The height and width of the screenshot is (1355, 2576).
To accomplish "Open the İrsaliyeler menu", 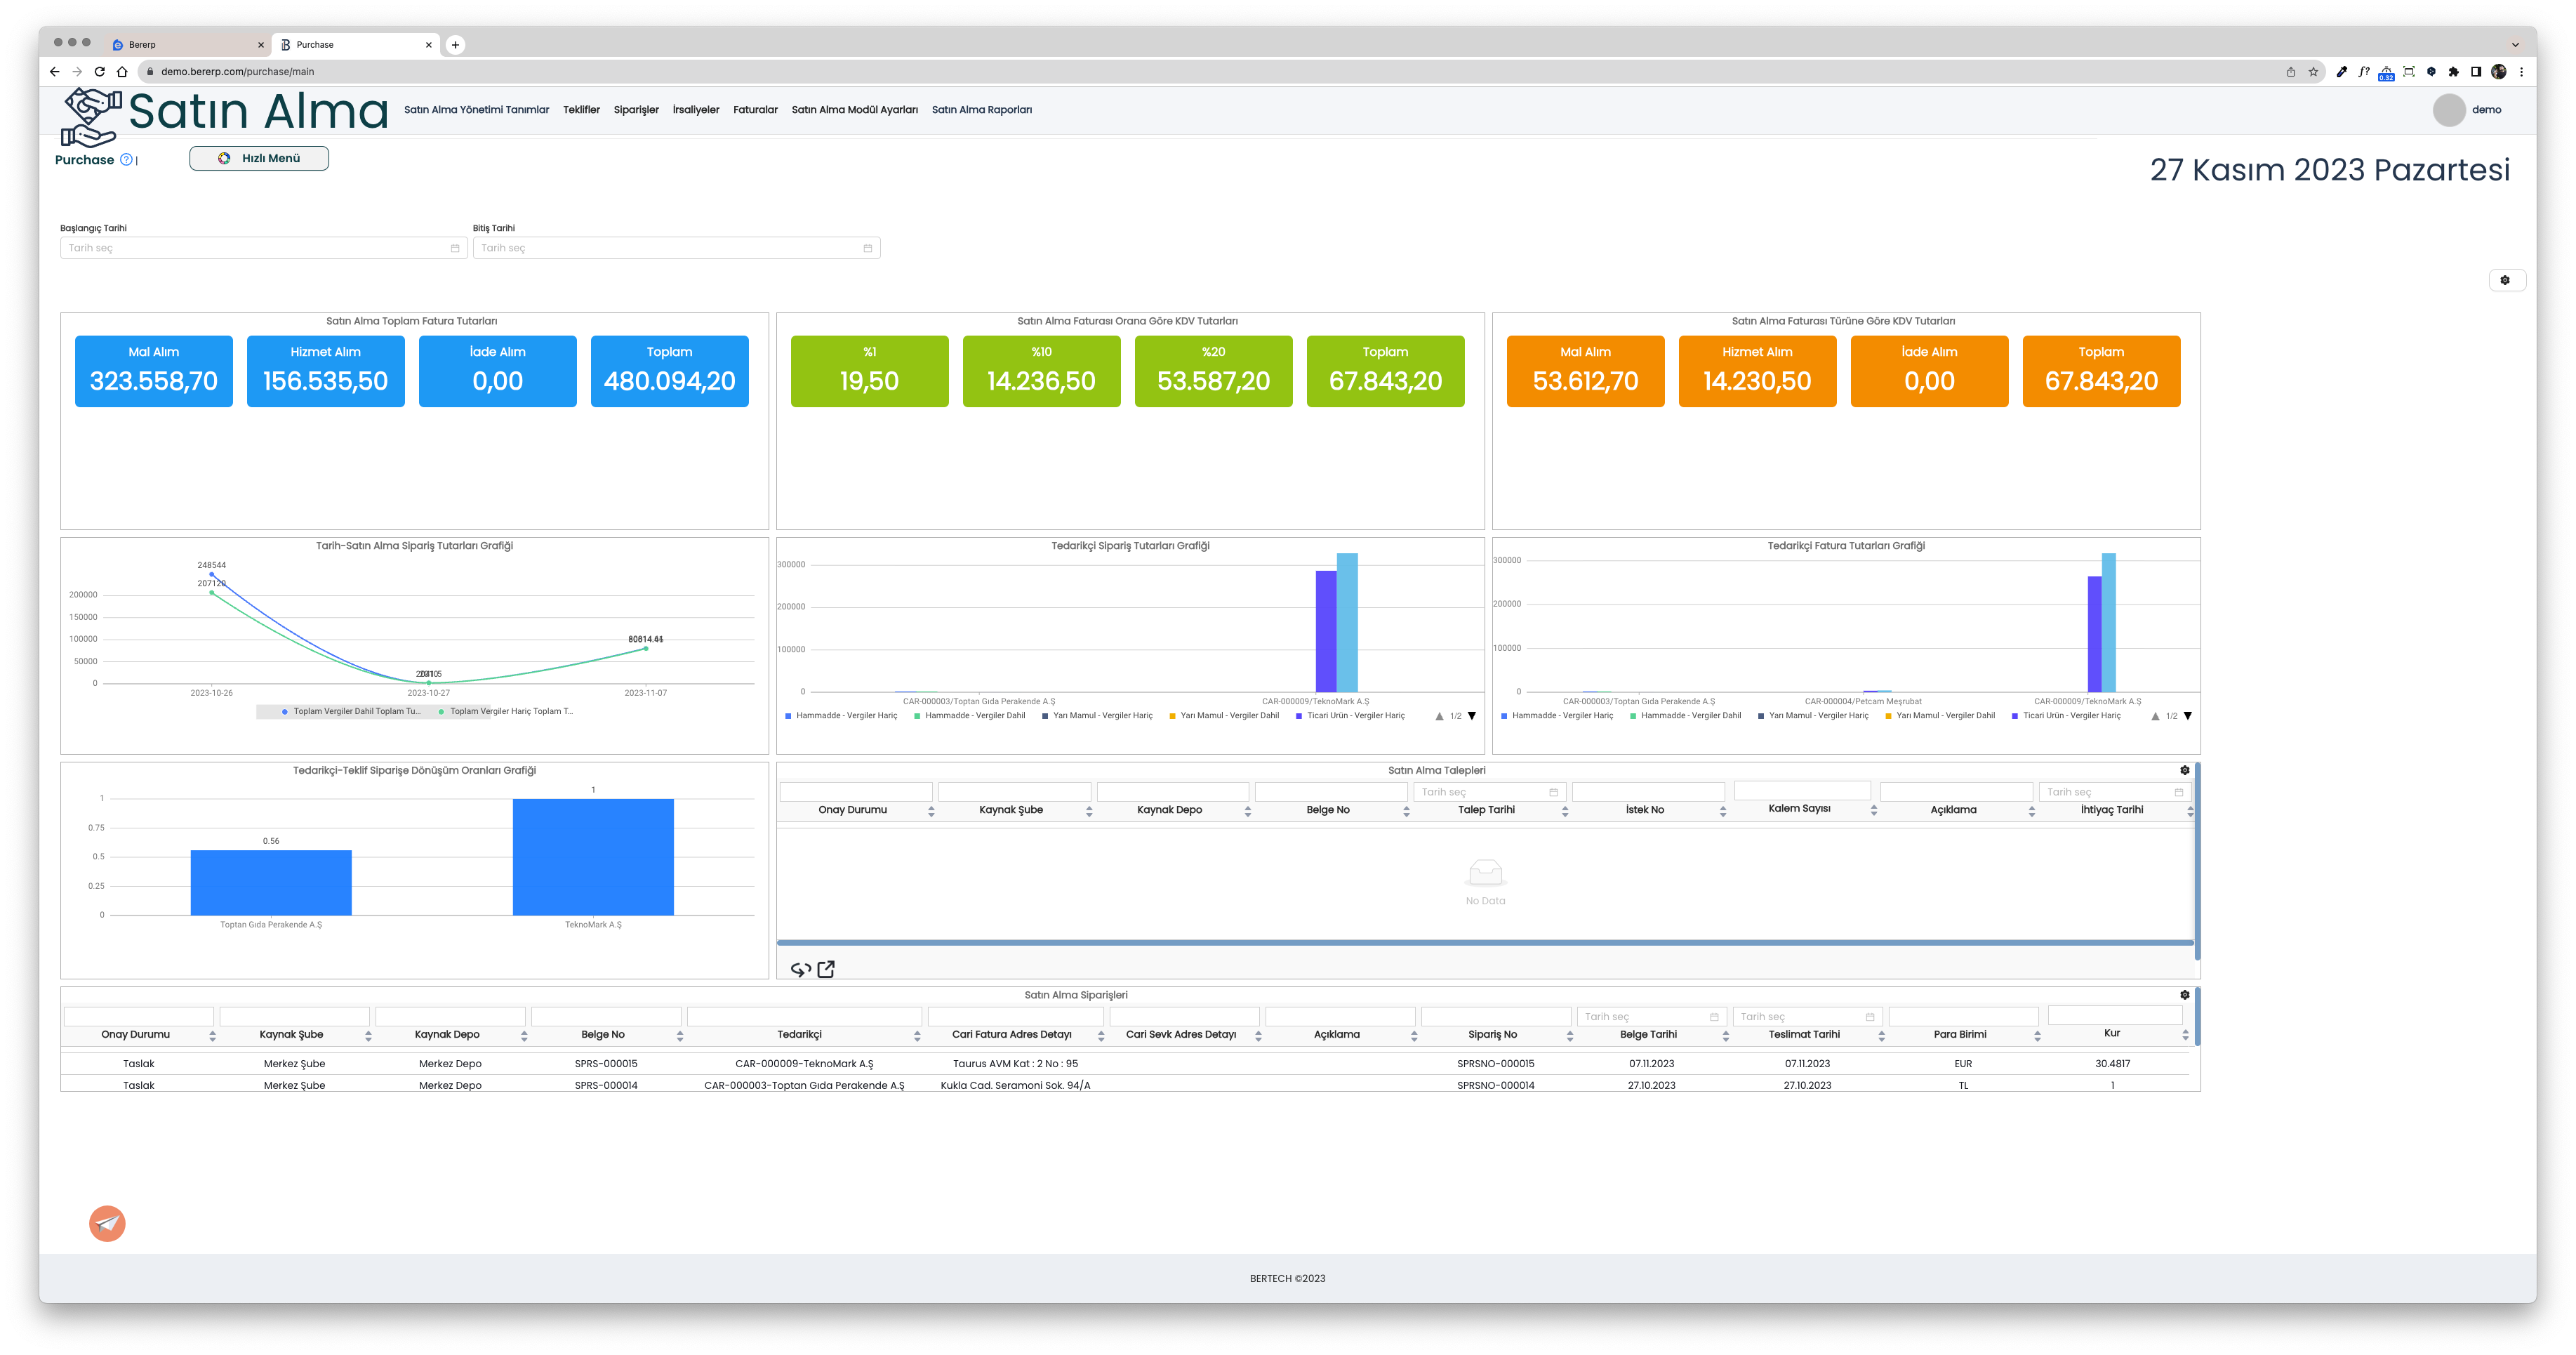I will pyautogui.click(x=696, y=110).
